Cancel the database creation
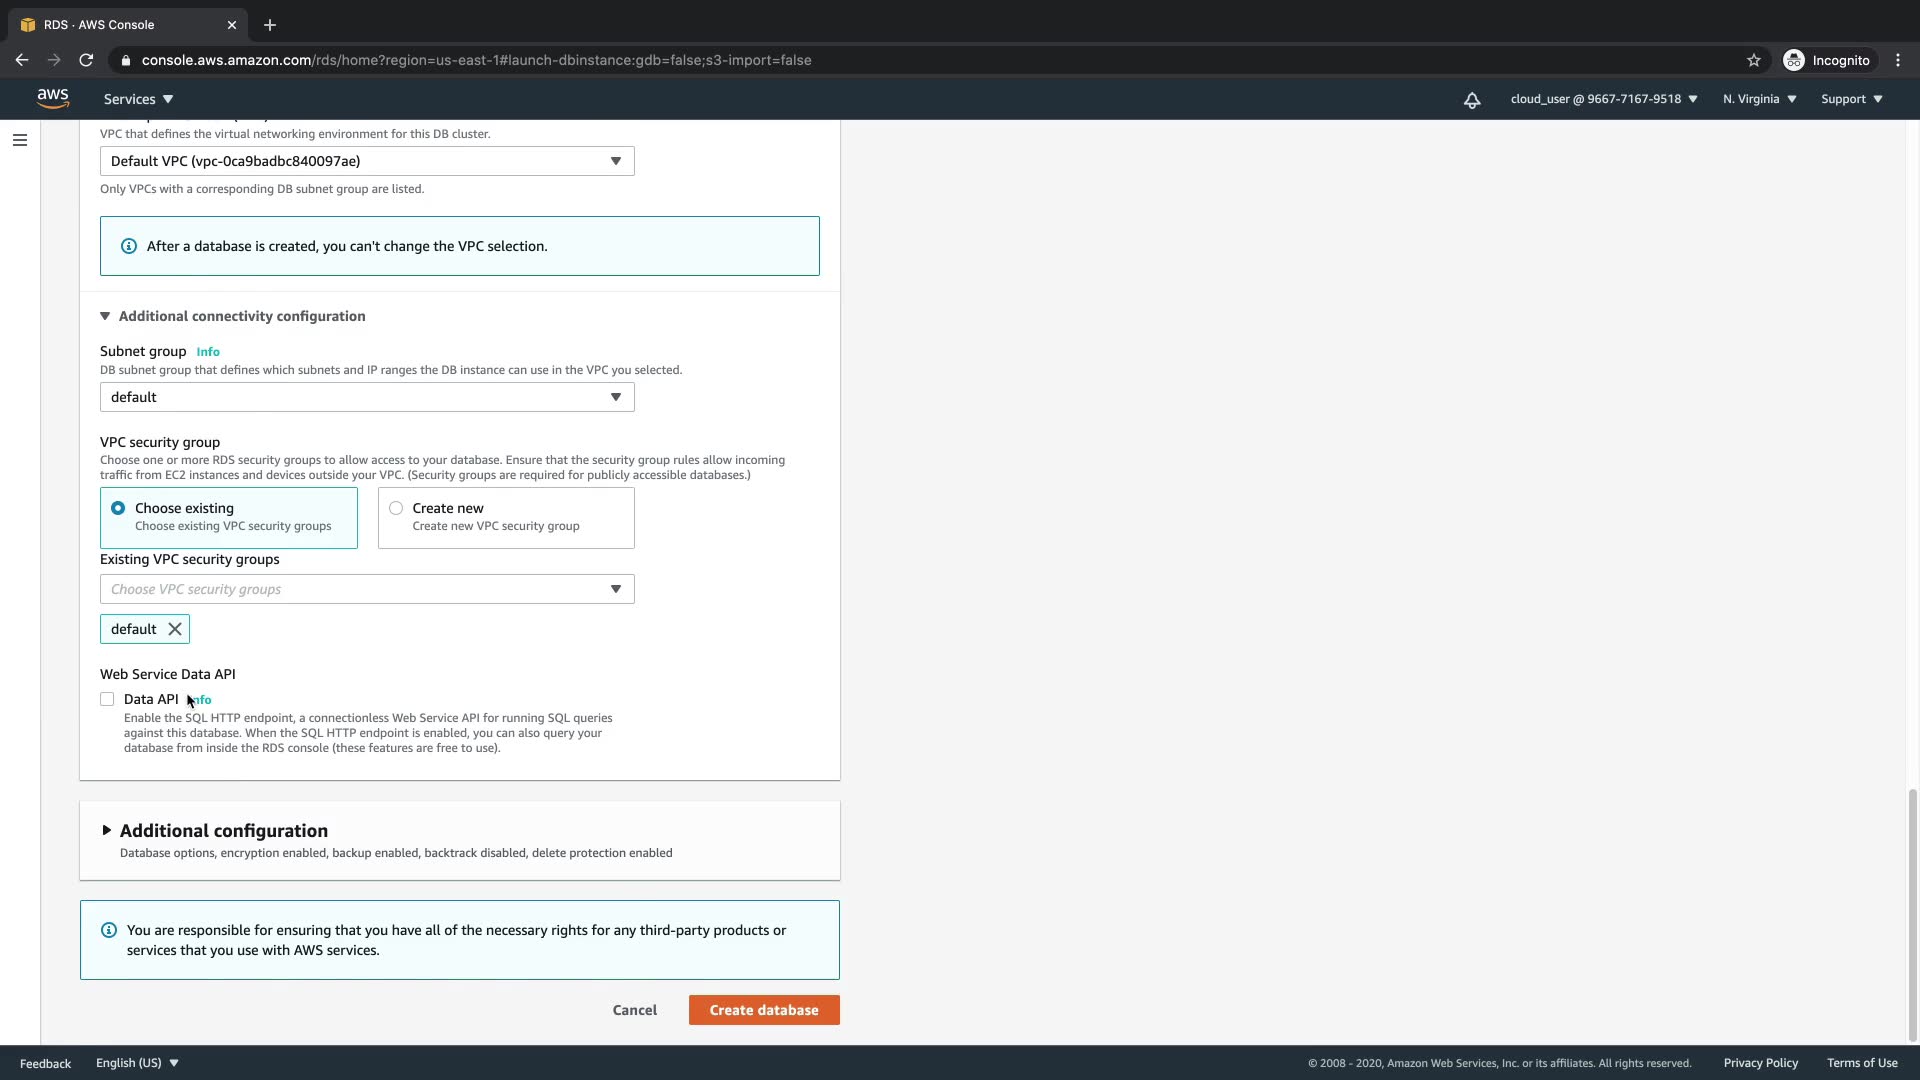1920x1080 pixels. tap(634, 1010)
